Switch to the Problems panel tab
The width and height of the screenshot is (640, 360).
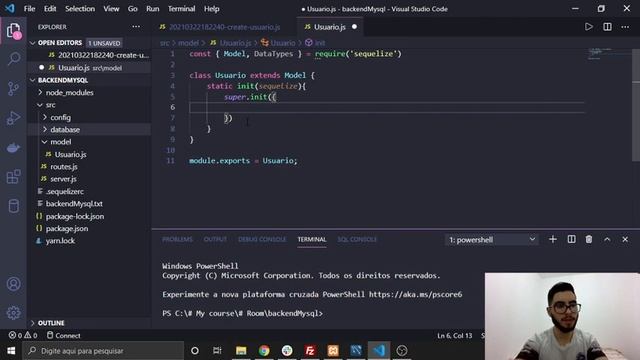177,240
